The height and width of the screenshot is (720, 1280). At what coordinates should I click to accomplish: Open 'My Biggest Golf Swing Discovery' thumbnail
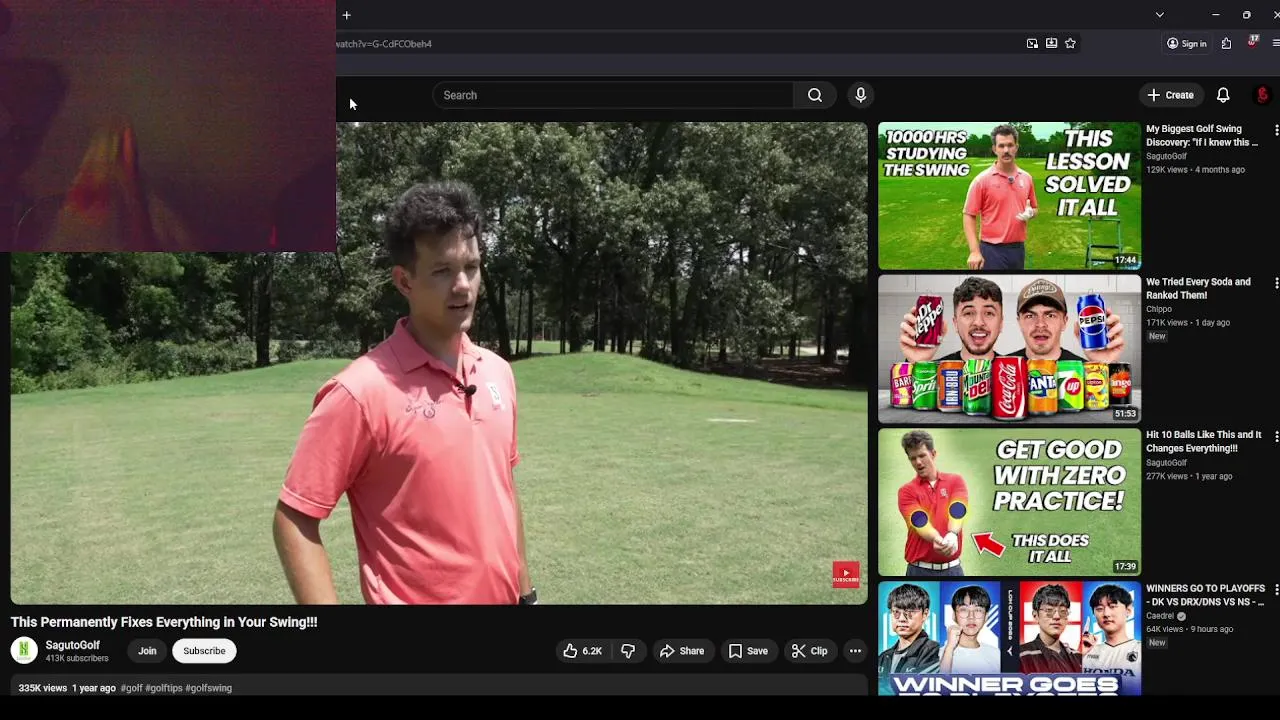pyautogui.click(x=1009, y=196)
